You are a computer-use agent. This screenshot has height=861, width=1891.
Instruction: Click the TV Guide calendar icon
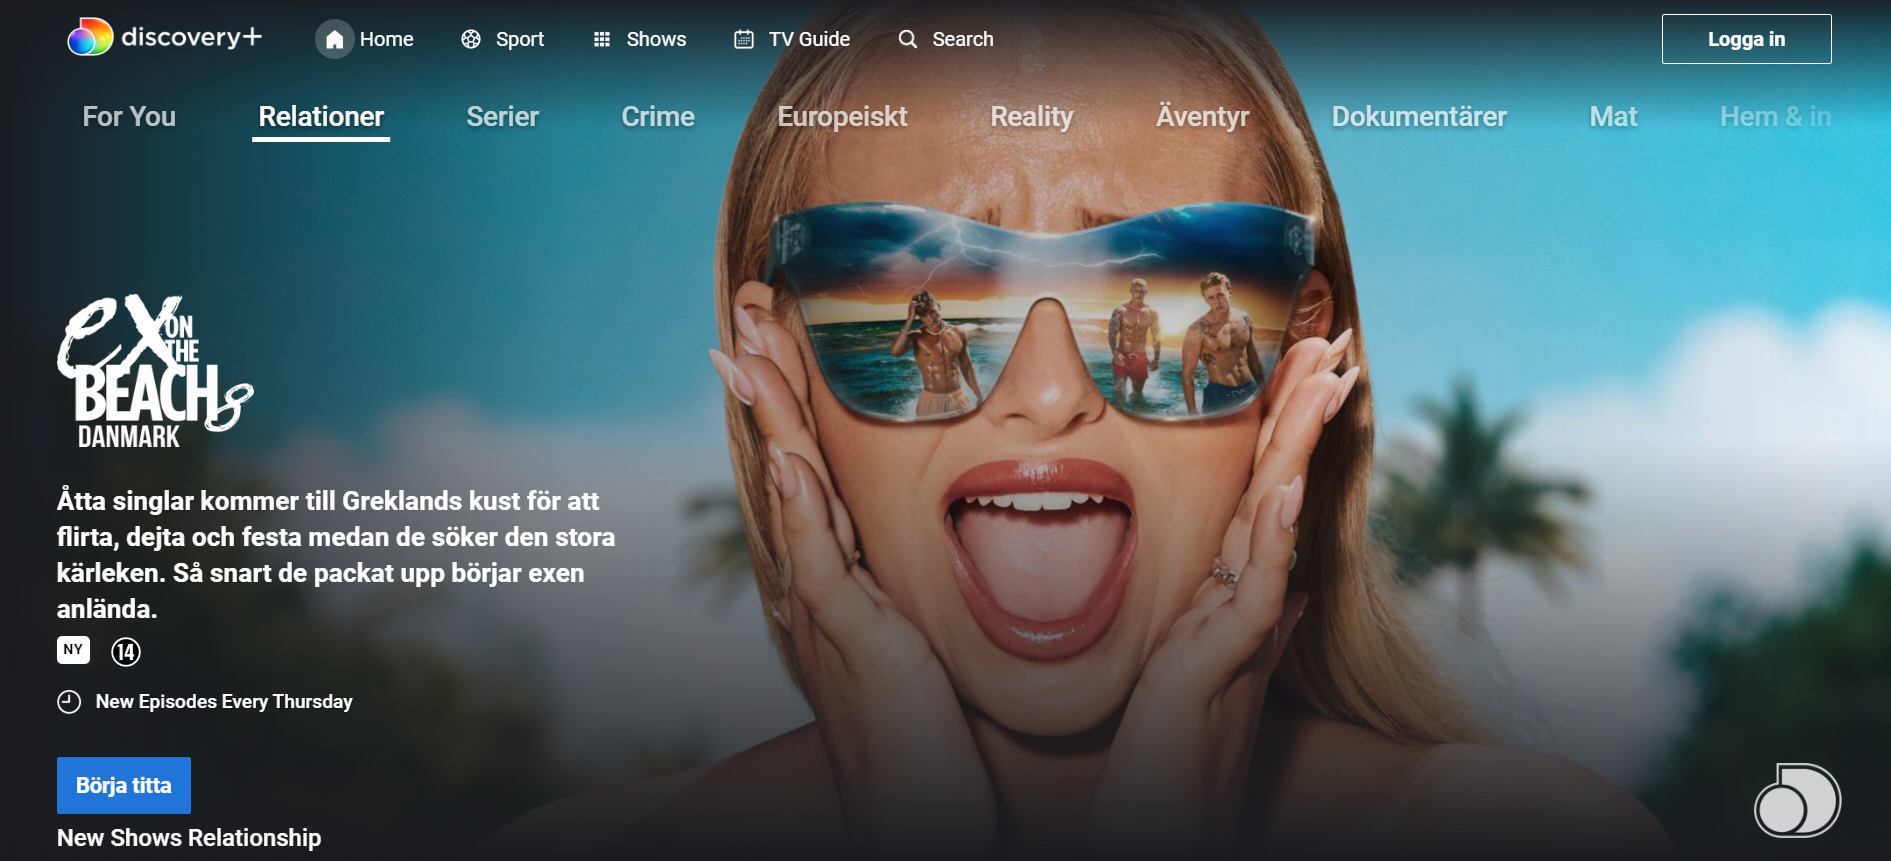click(x=744, y=39)
